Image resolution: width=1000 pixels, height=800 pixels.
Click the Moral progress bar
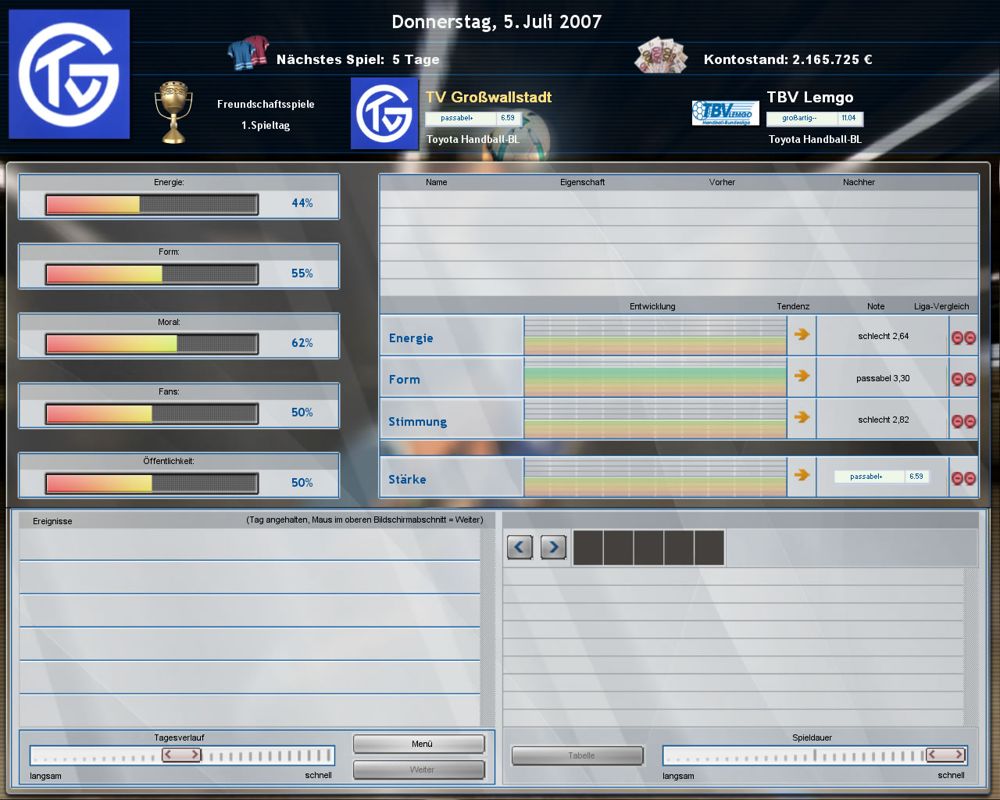151,343
